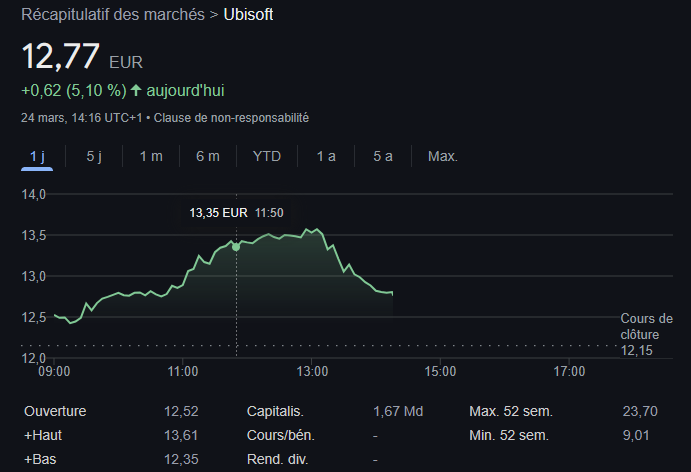The width and height of the screenshot is (691, 472).
Task: Click the 12,0 price axis label
Action: click(x=33, y=358)
